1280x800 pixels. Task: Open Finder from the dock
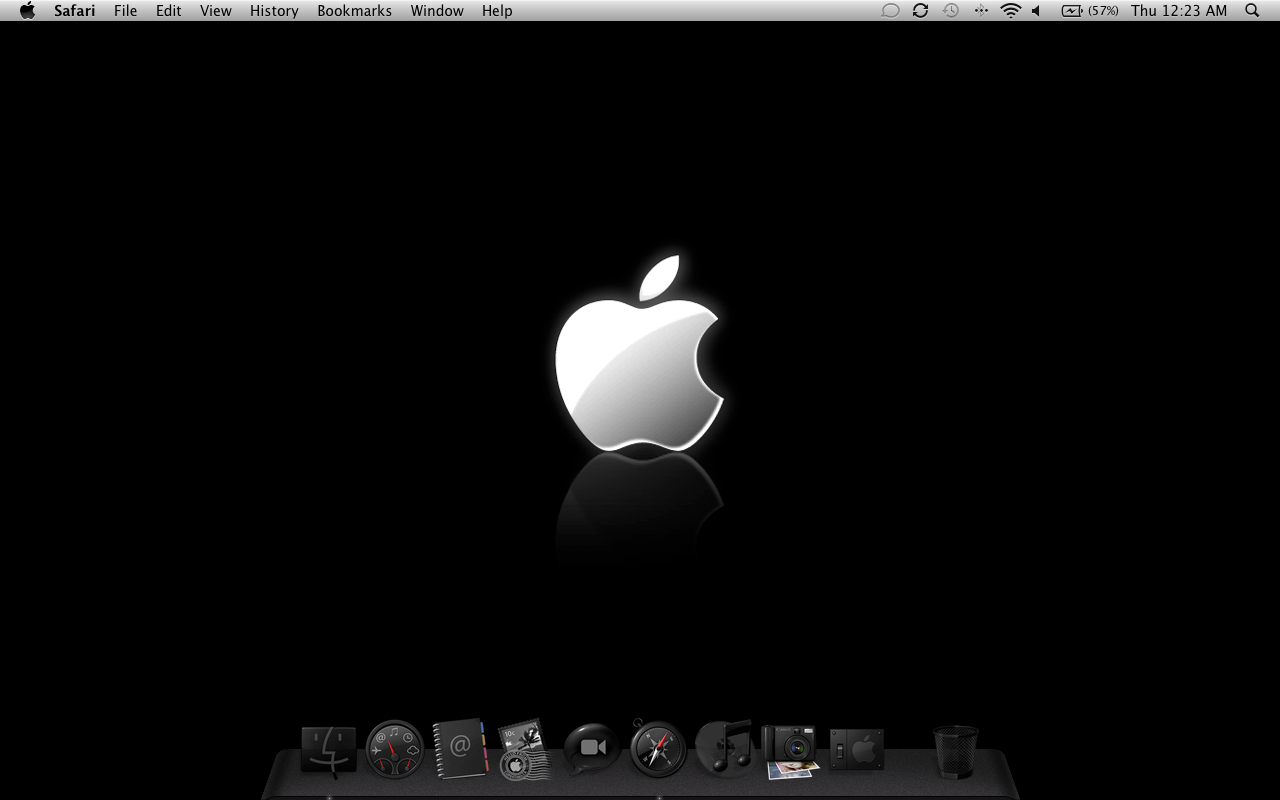[329, 751]
